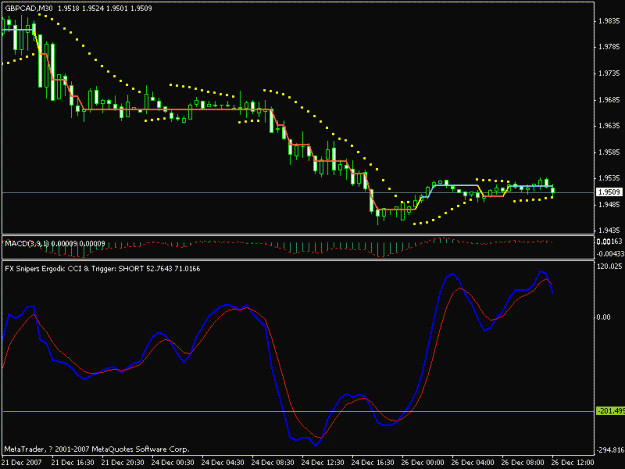The image size is (625, 469).
Task: Click the current price tag 1.9509
Action: coord(609,192)
